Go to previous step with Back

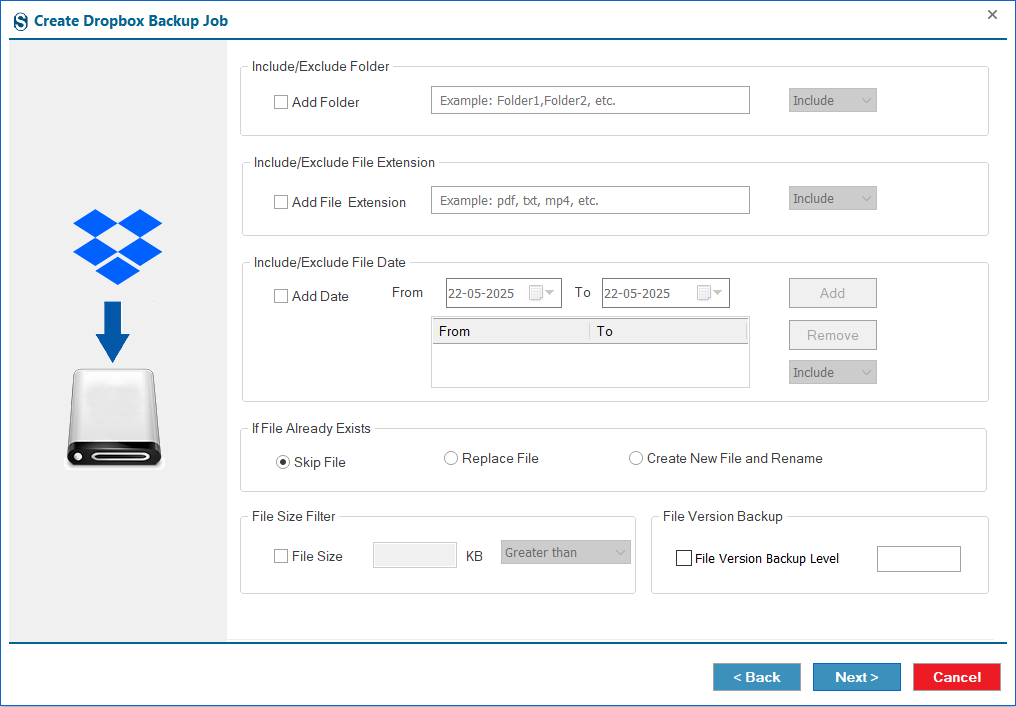tap(757, 677)
